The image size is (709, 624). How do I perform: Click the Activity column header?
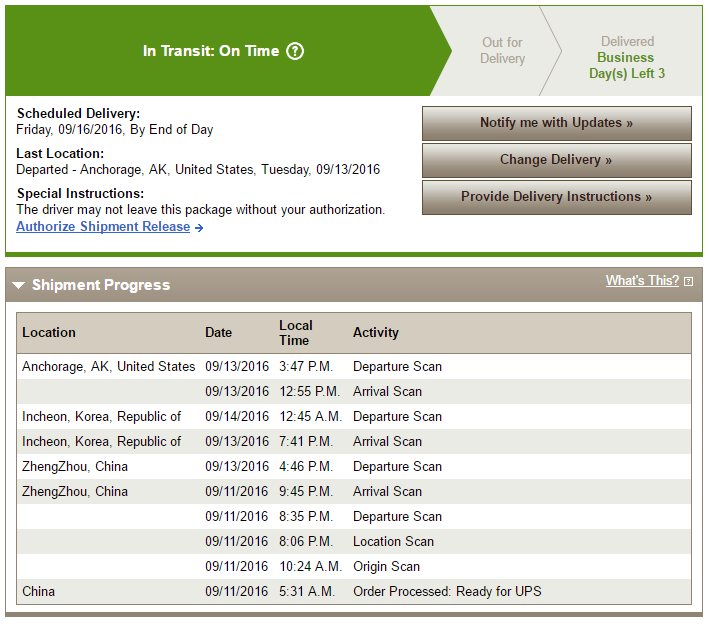tap(376, 333)
